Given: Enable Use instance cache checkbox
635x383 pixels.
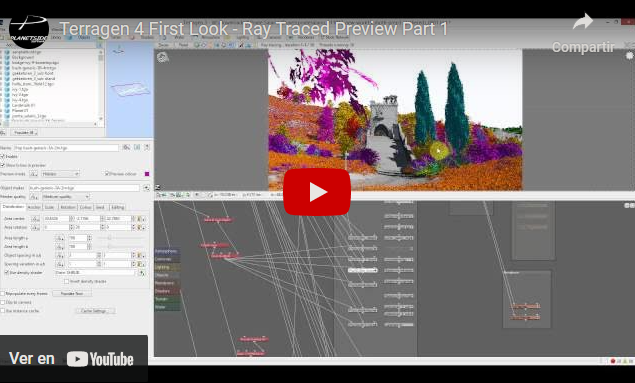Looking at the screenshot, I should click(x=2, y=311).
